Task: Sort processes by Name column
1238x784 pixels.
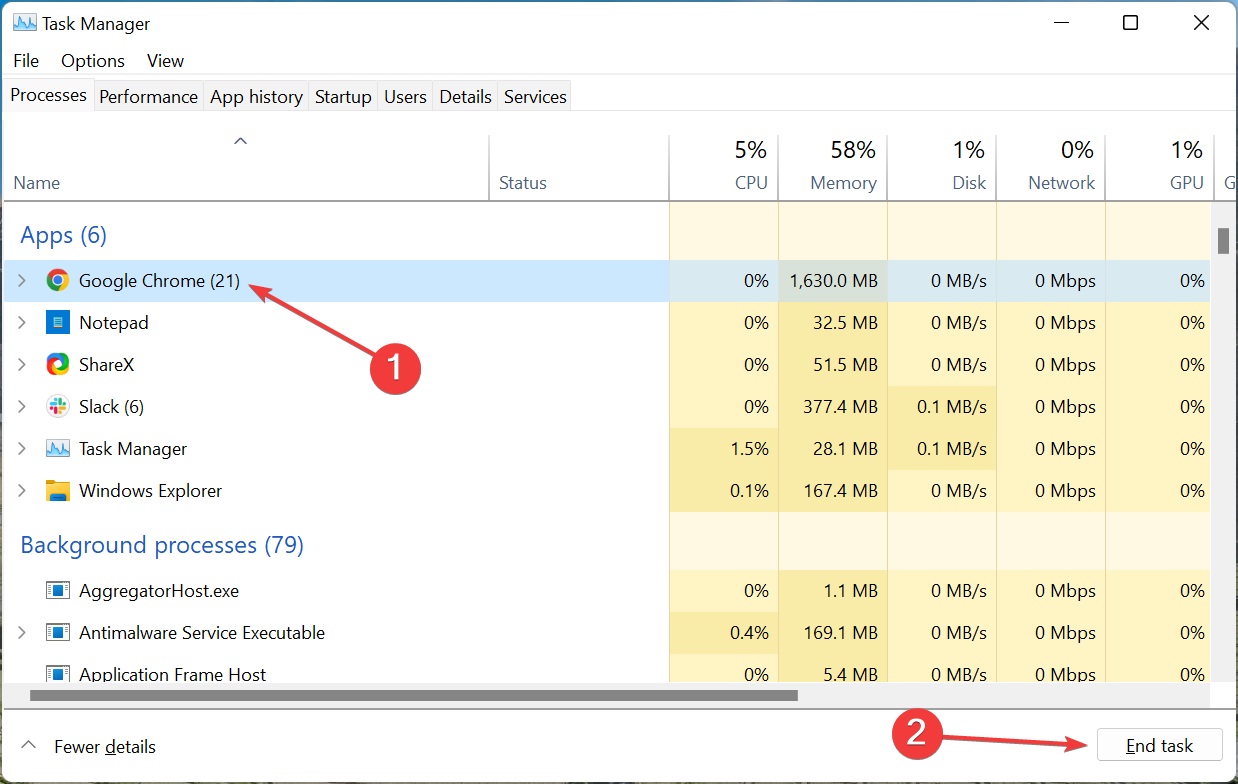Action: (246, 168)
